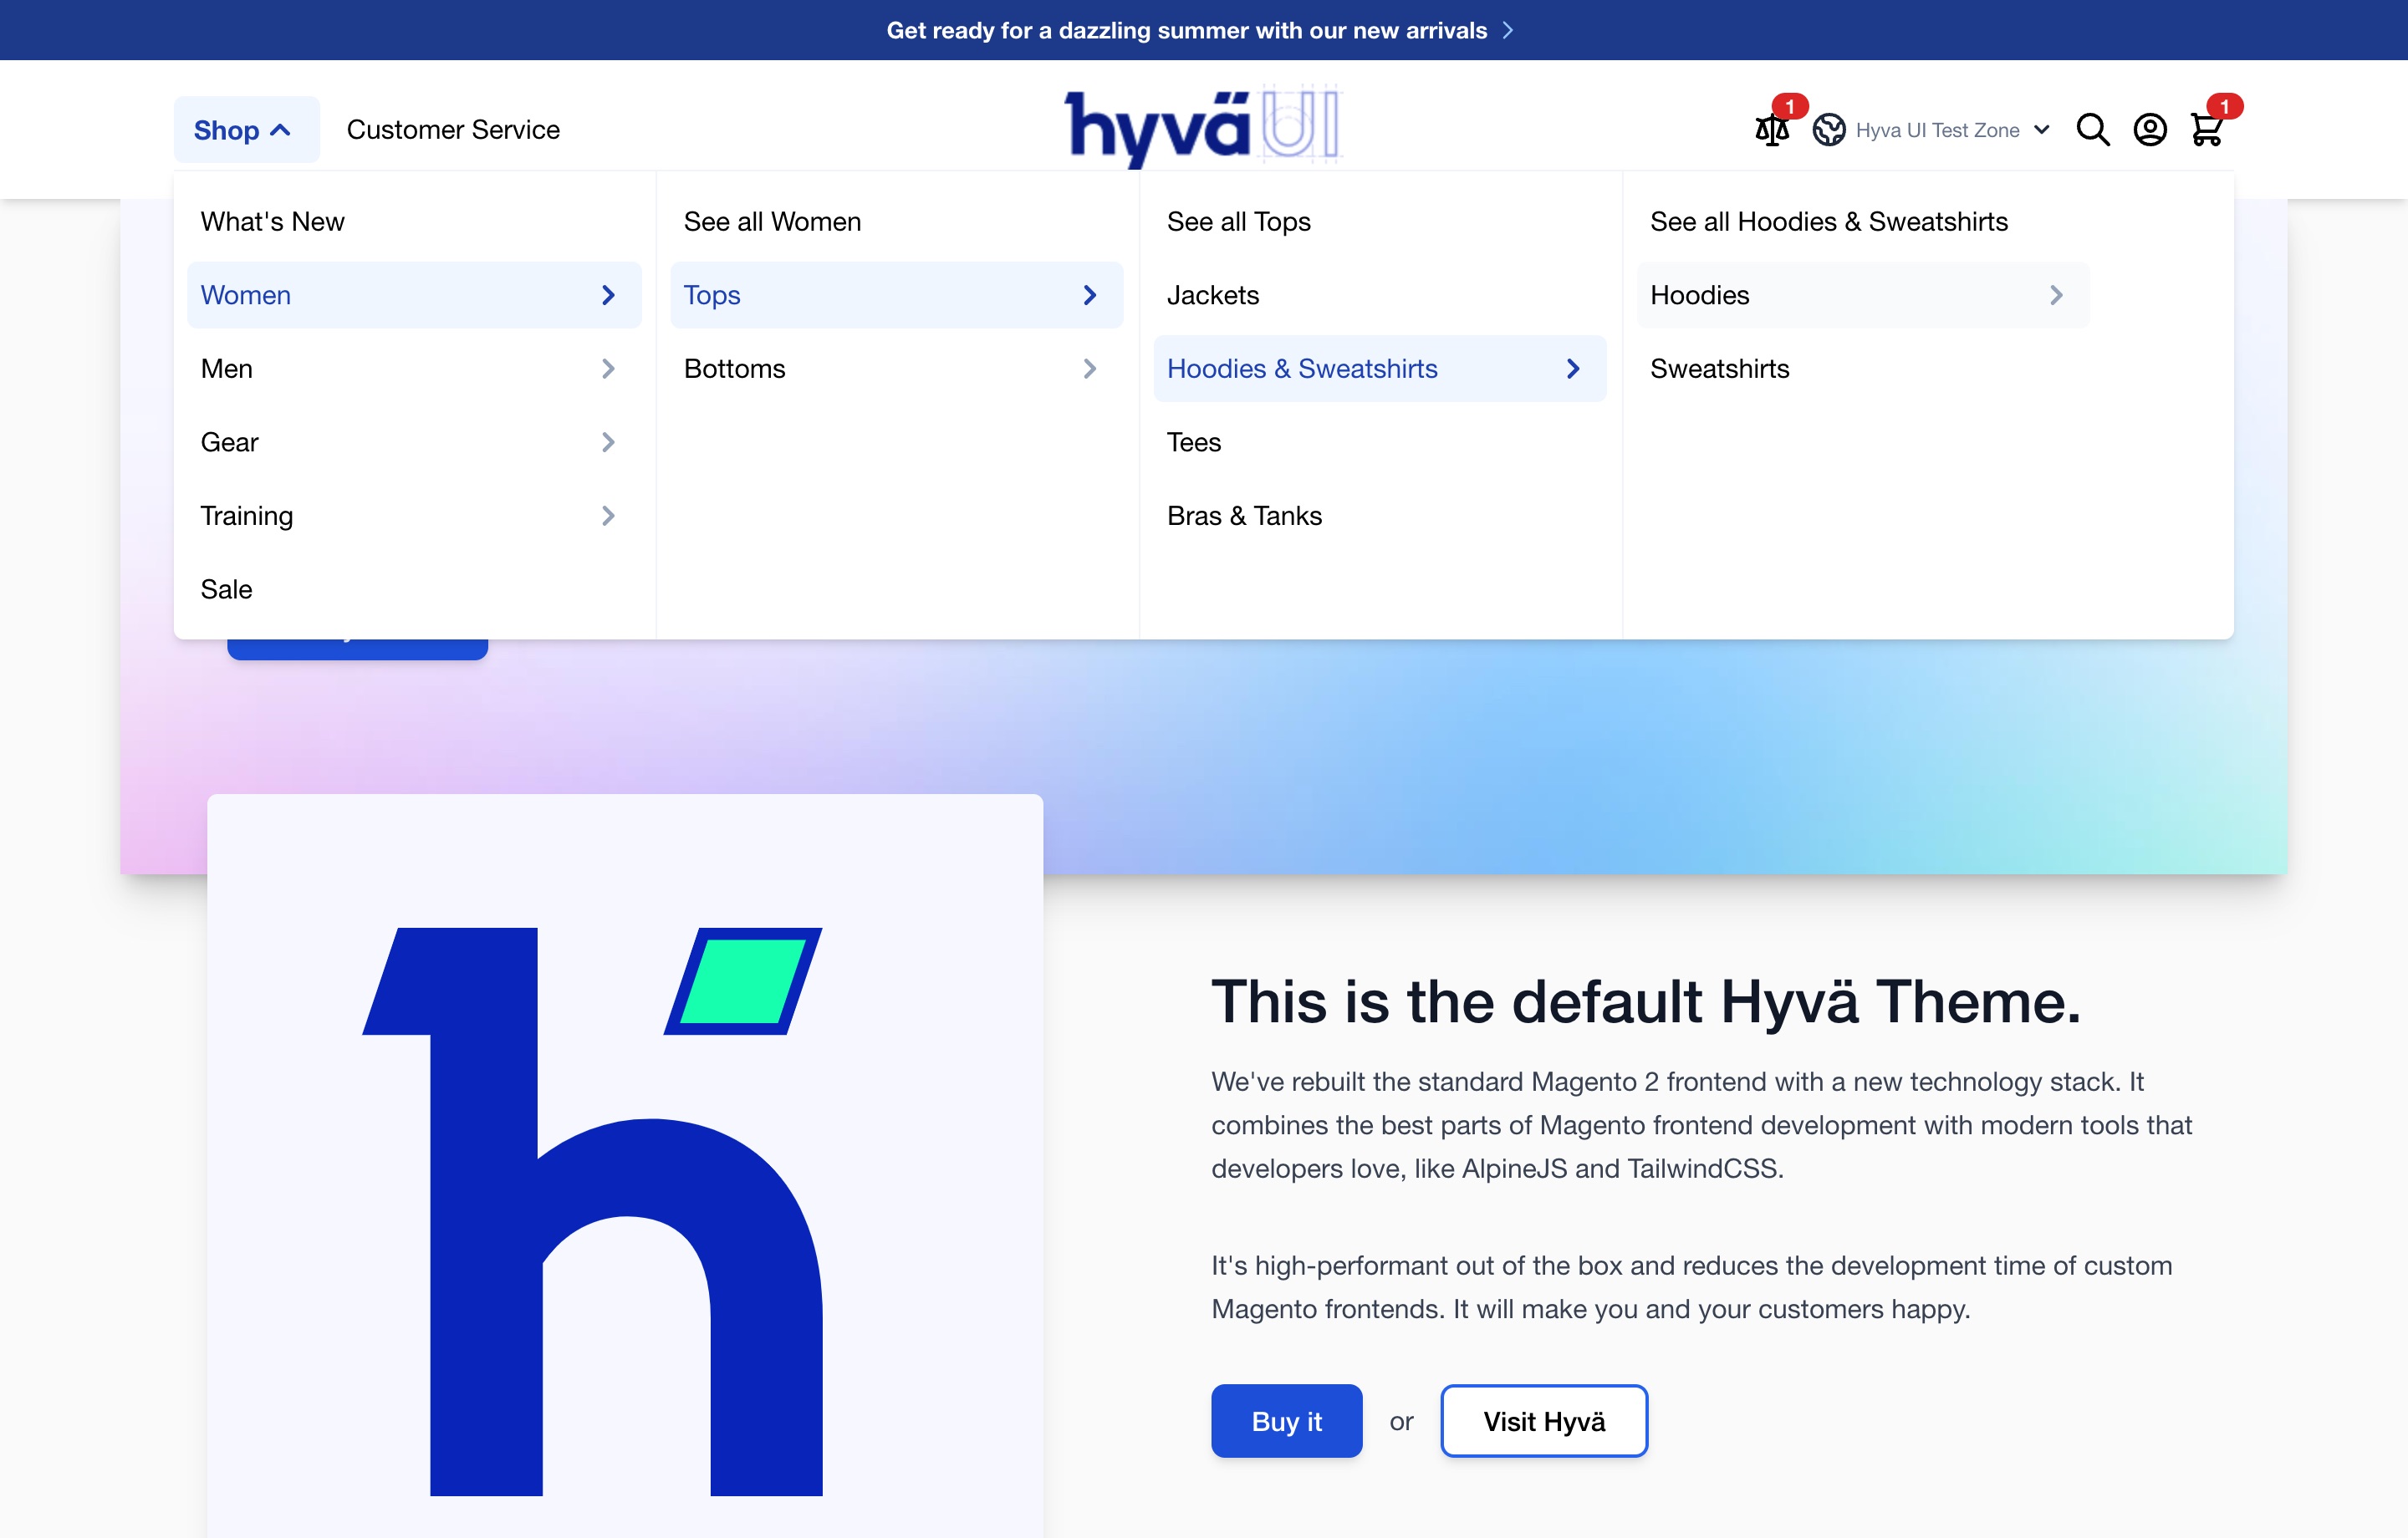Click the globe store switcher icon

pos(1829,130)
